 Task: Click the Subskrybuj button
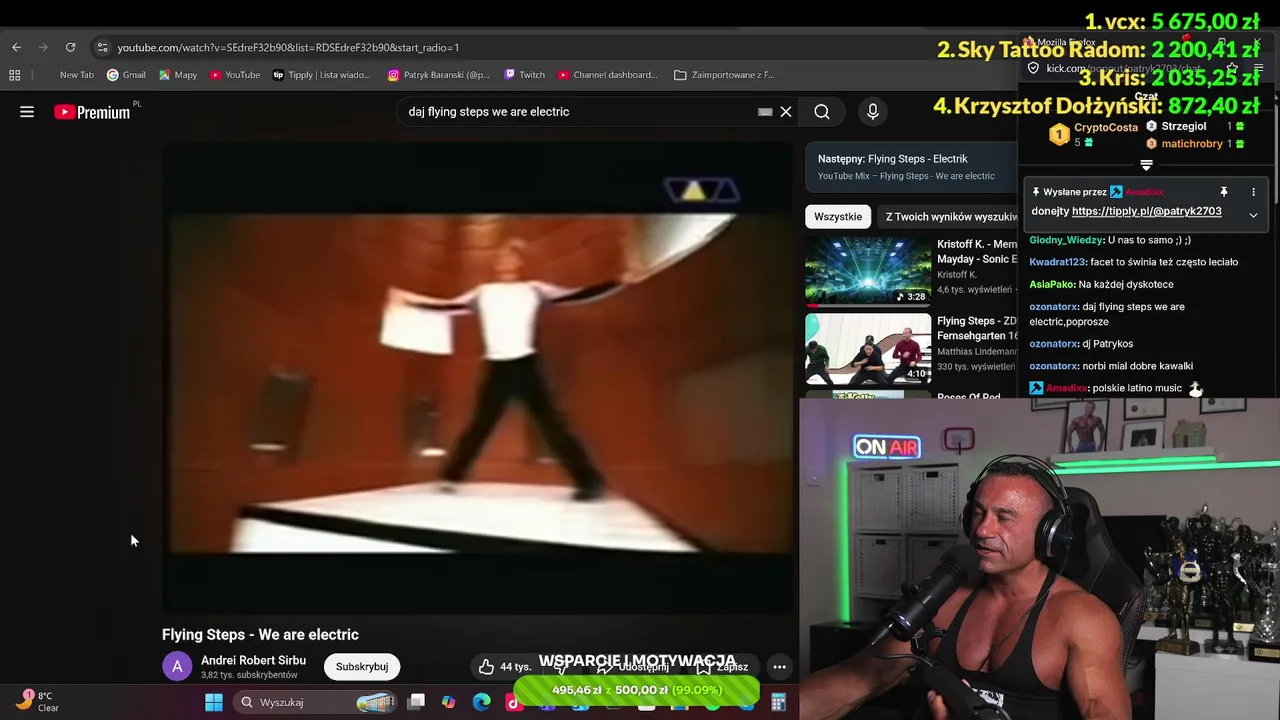[x=362, y=667]
